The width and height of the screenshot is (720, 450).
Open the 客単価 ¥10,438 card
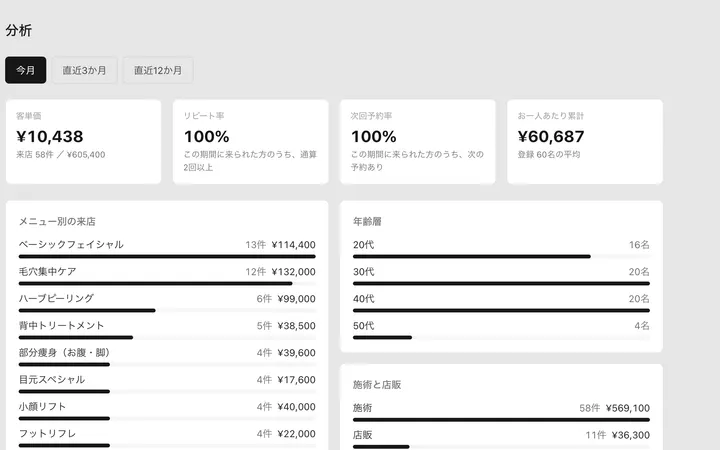tap(84, 141)
